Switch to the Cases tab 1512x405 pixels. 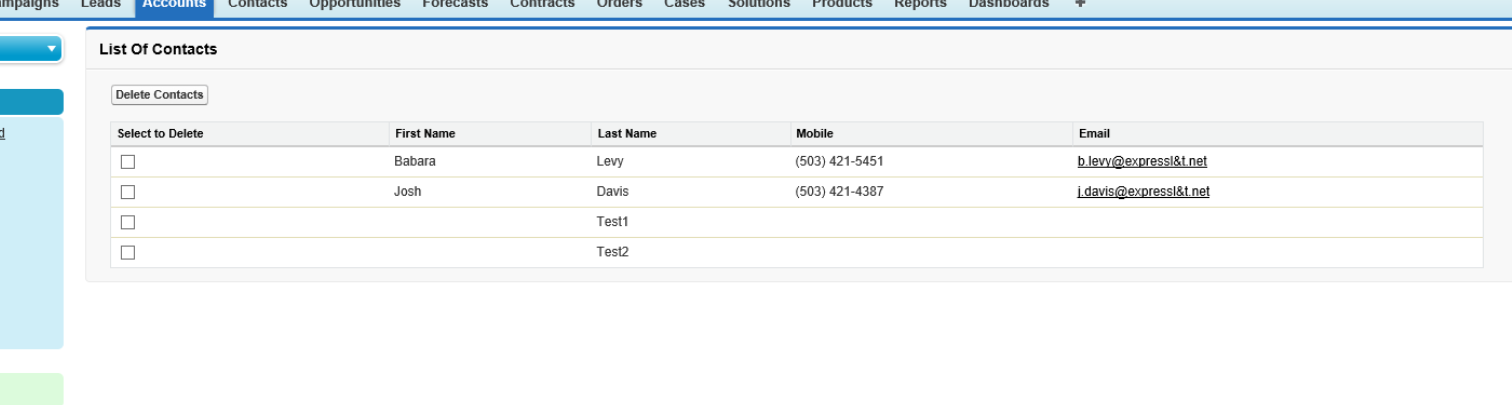tap(684, 5)
